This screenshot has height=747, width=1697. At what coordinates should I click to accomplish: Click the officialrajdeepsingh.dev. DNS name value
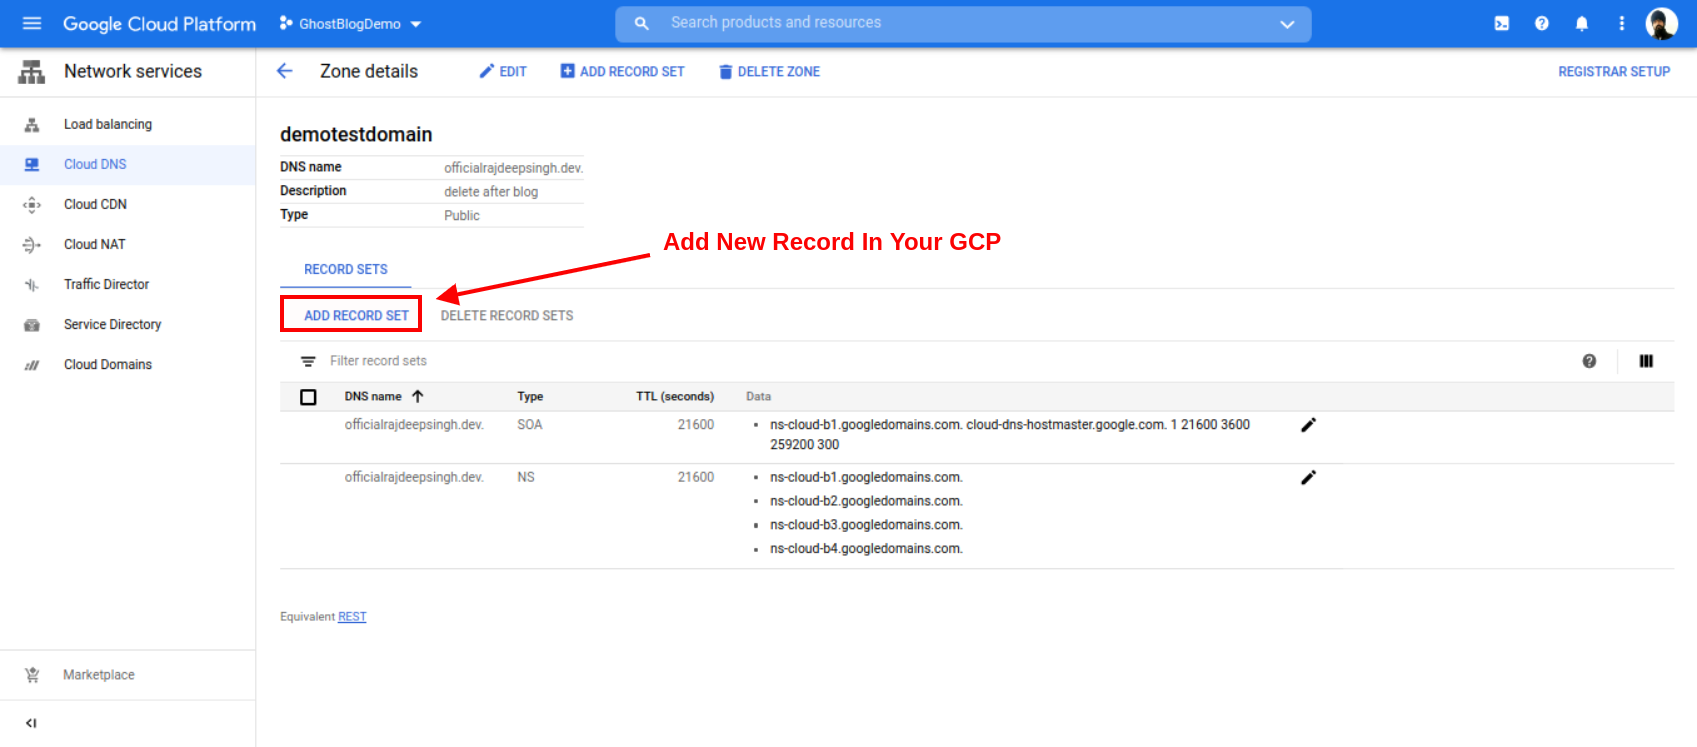(x=513, y=168)
